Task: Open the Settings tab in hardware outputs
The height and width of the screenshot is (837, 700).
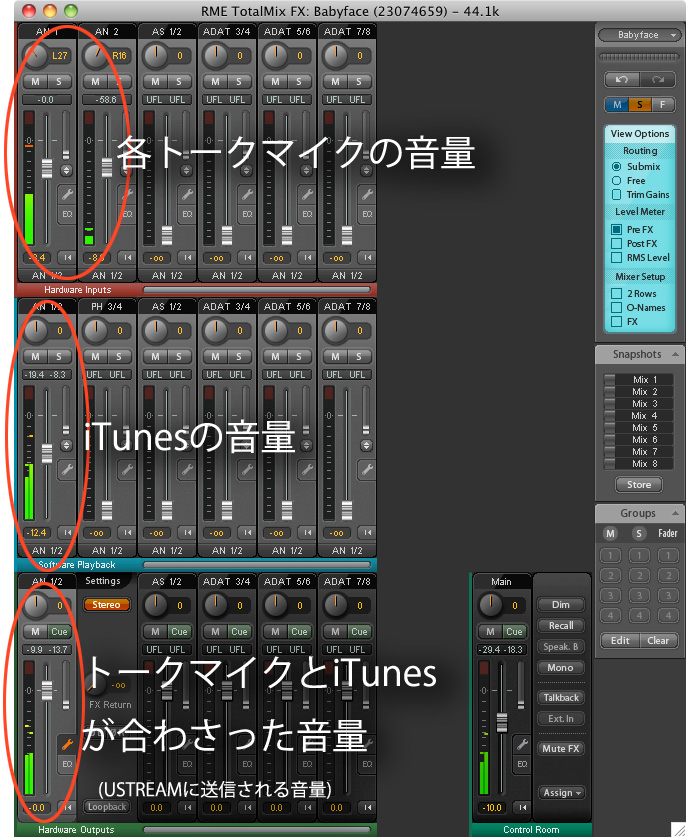Action: pyautogui.click(x=103, y=581)
